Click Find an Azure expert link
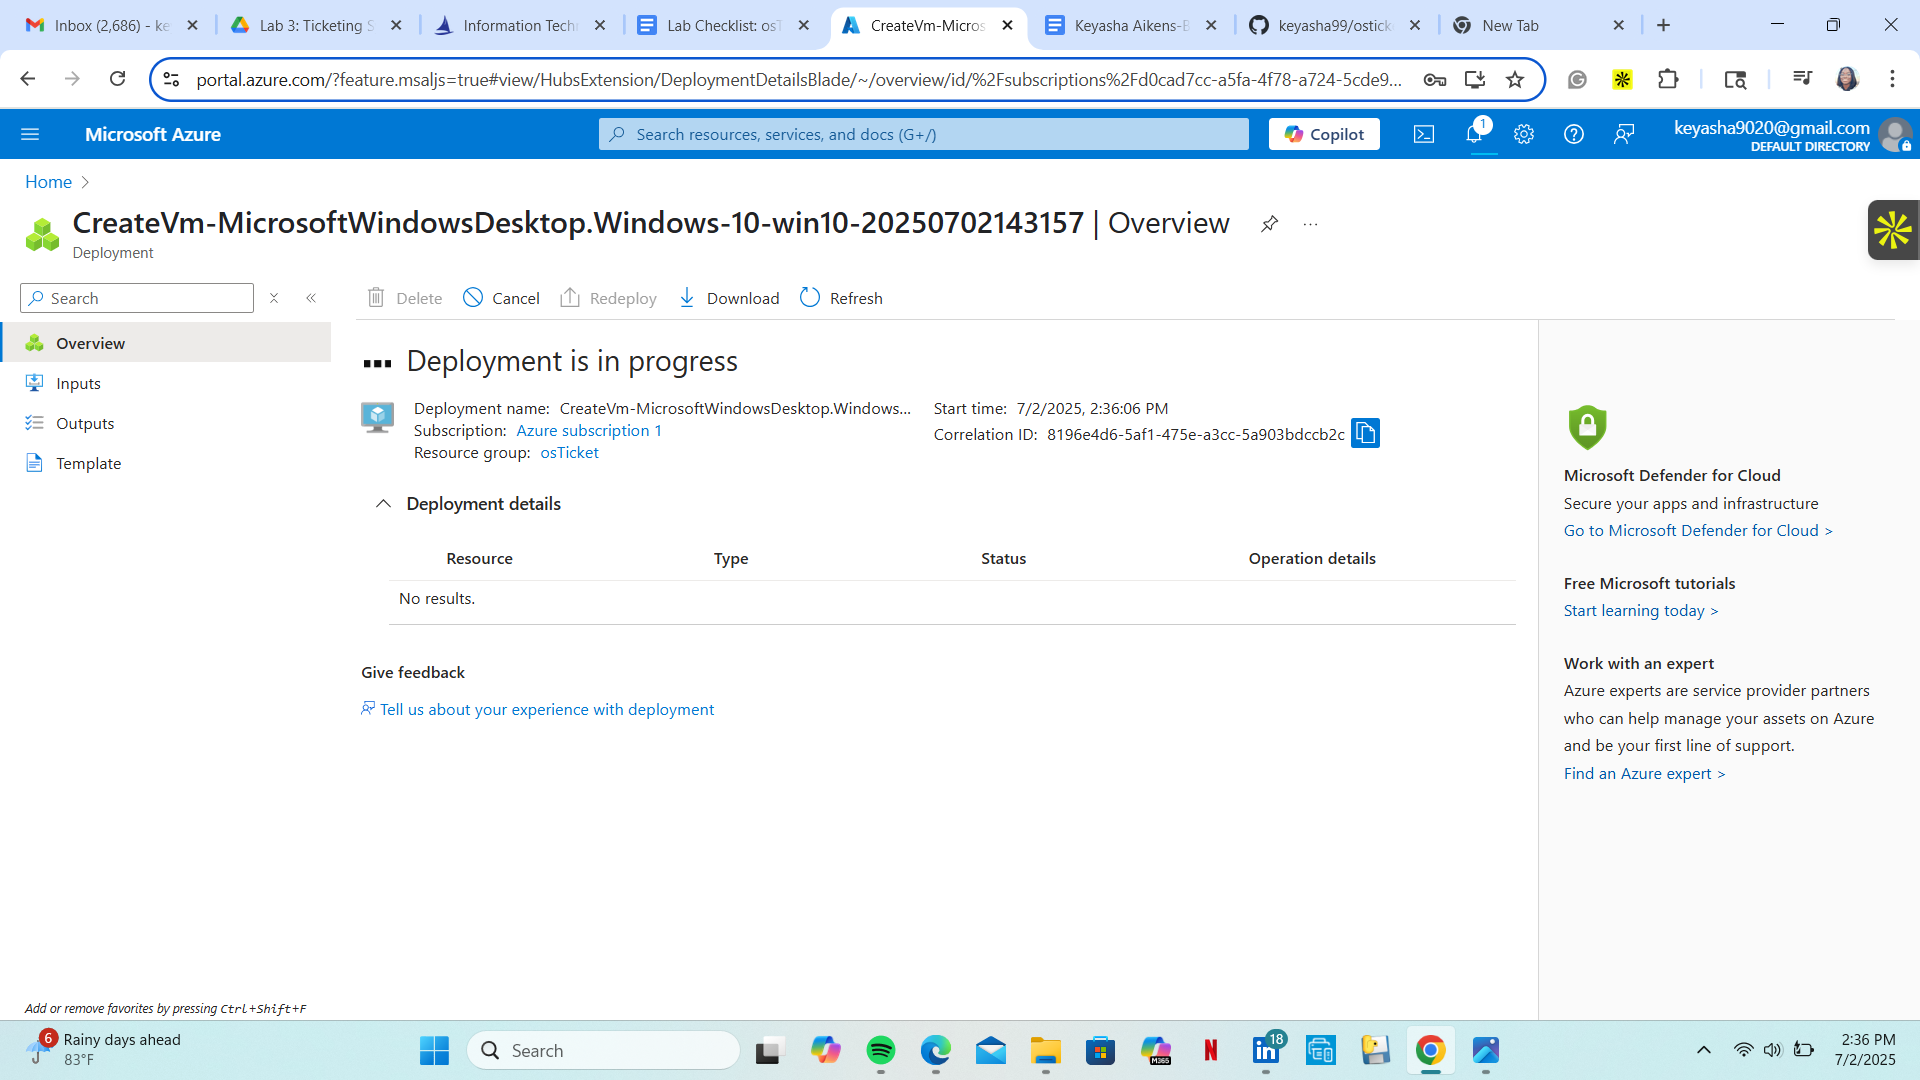Screen dimensions: 1920x1080 tap(1645, 774)
